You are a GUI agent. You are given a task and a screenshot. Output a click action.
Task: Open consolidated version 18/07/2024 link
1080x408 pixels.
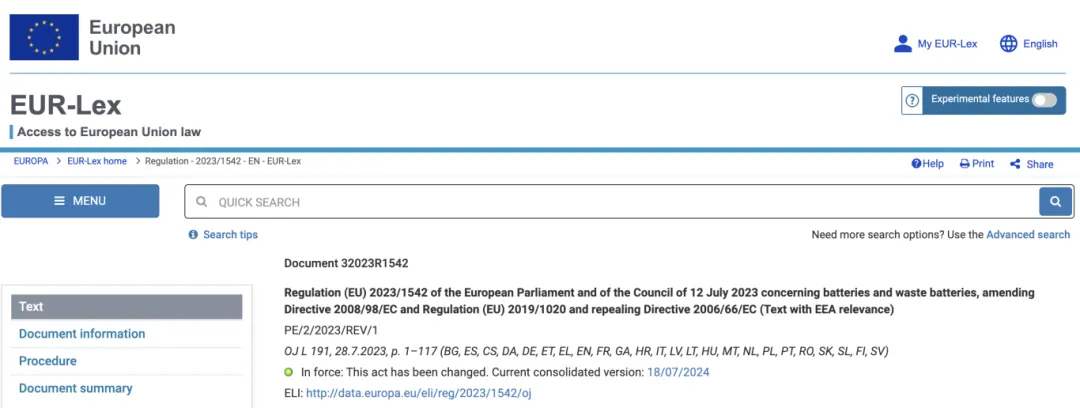click(678, 372)
